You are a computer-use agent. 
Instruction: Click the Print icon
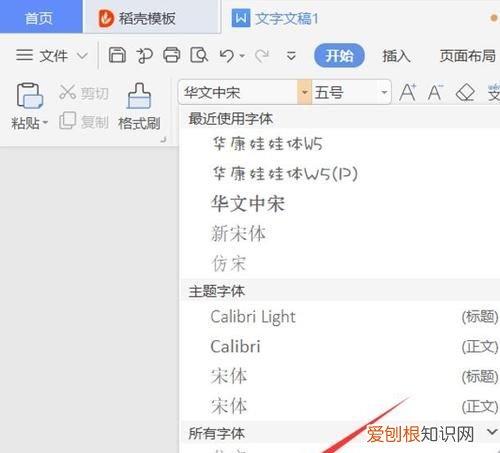(172, 55)
